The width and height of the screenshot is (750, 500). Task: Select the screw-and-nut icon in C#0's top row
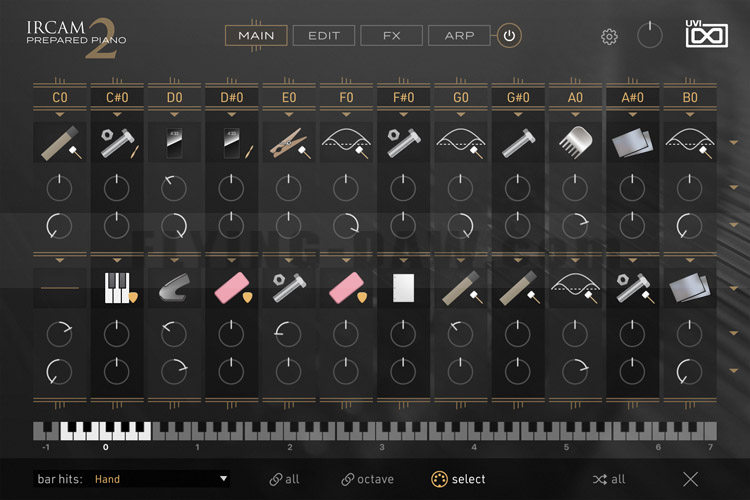click(117, 143)
